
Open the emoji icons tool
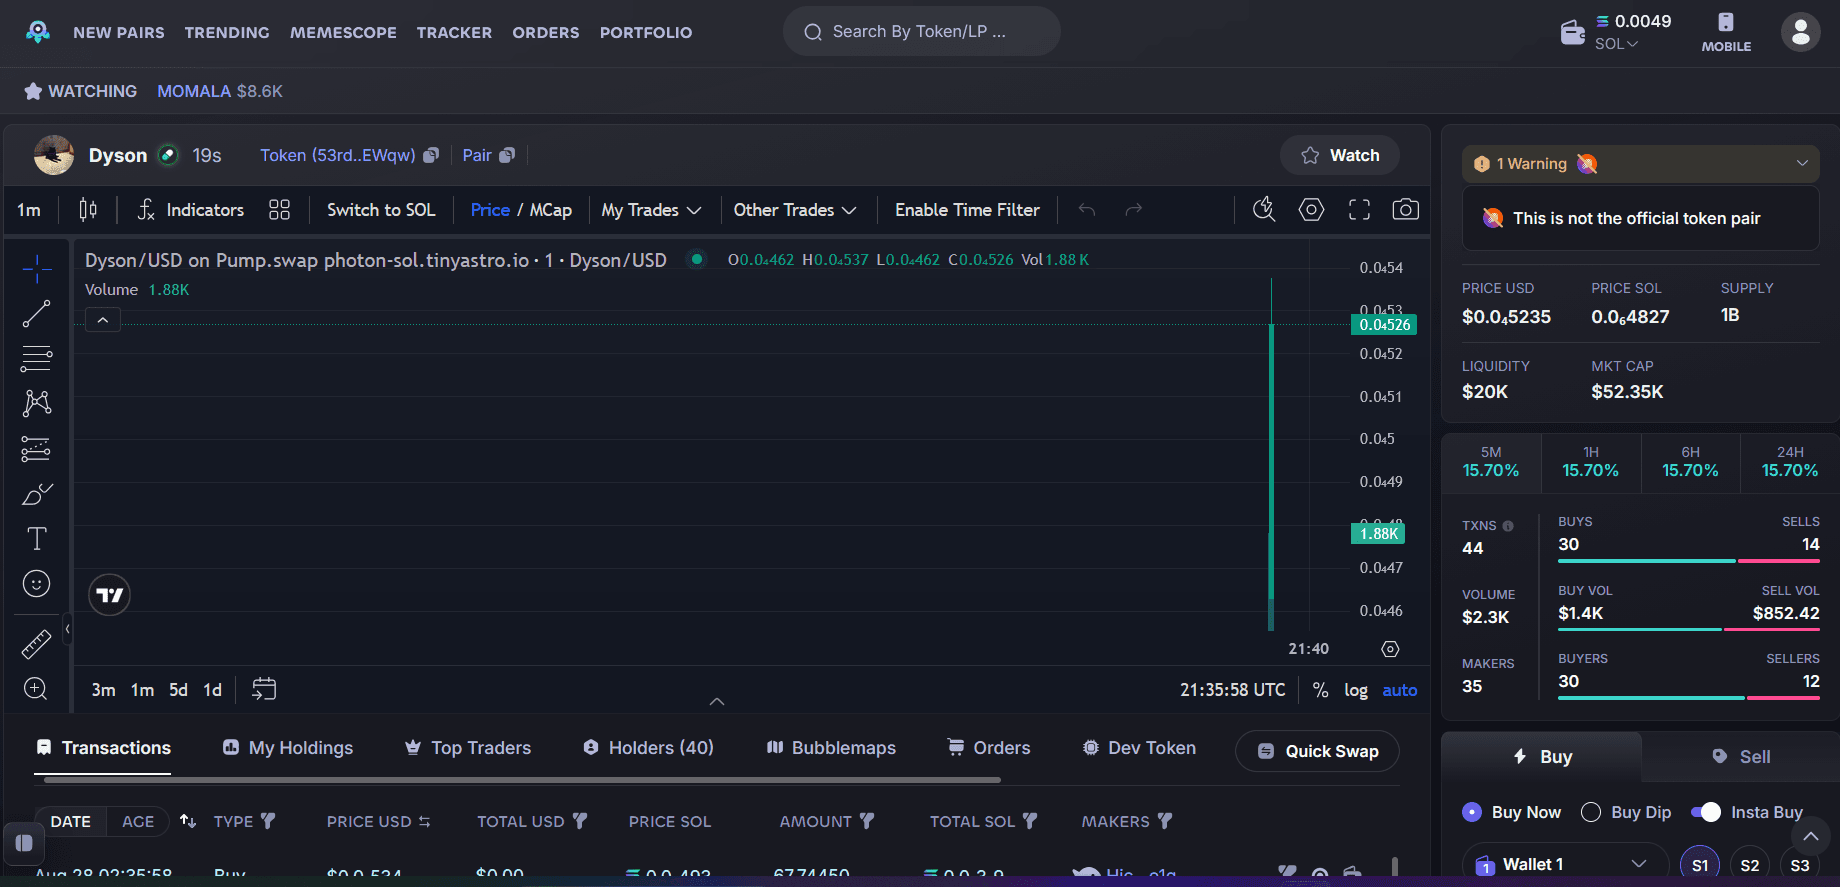pyautogui.click(x=37, y=584)
